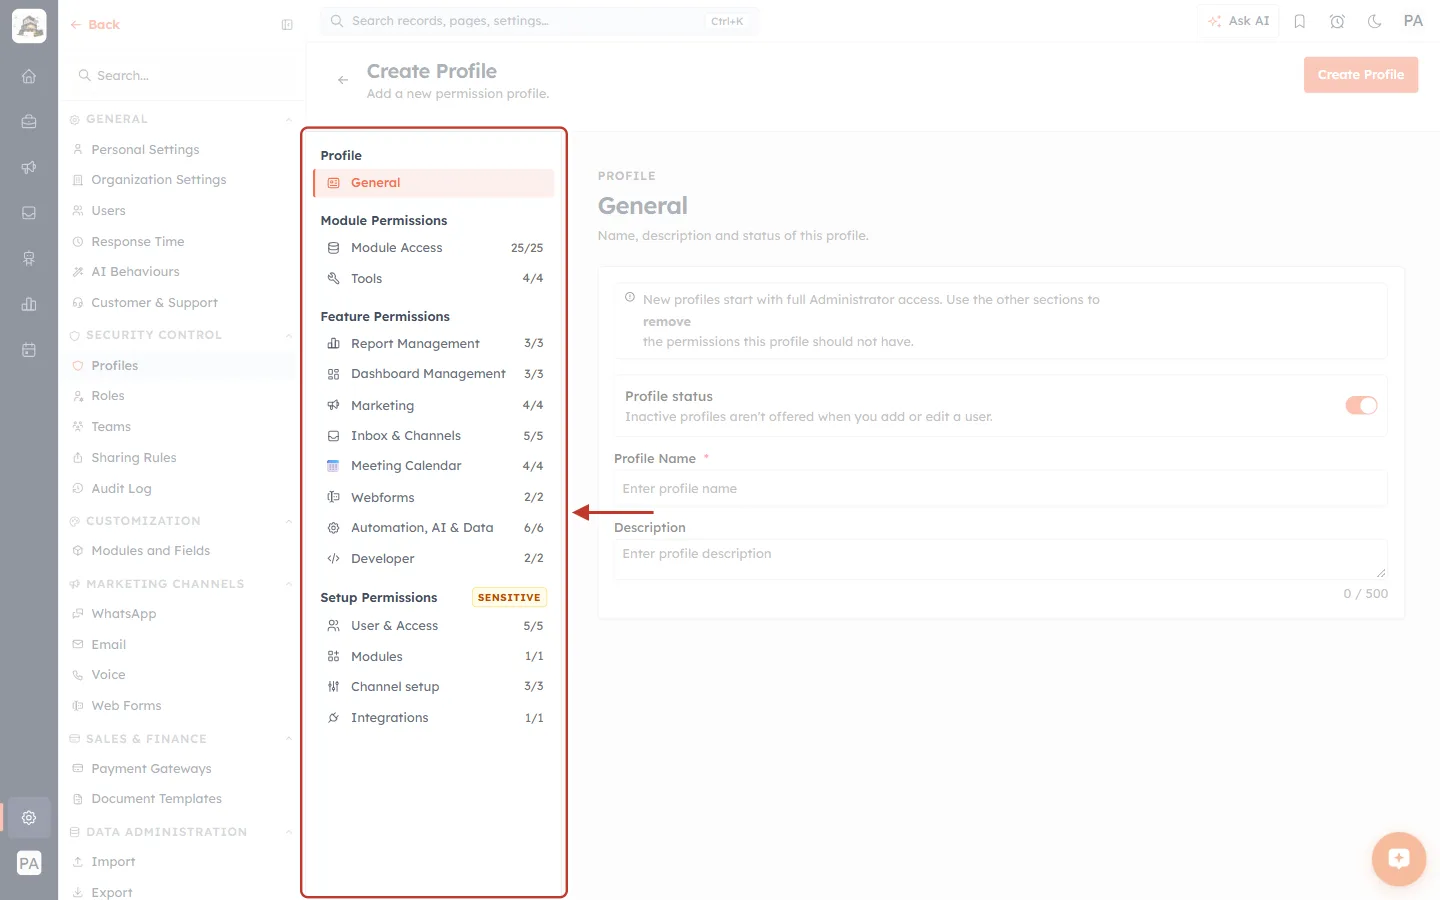Switch to dark mode with moon icon
The height and width of the screenshot is (900, 1440).
click(x=1375, y=21)
